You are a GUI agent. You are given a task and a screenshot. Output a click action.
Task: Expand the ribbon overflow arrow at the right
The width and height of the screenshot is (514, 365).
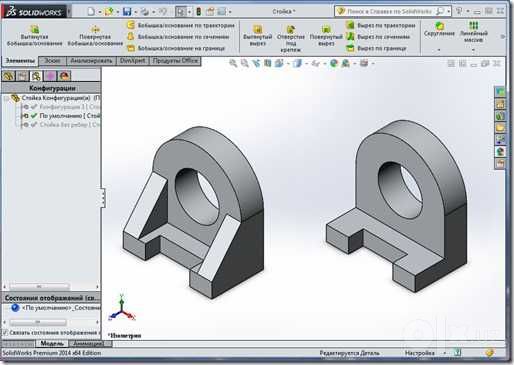pyautogui.click(x=503, y=37)
